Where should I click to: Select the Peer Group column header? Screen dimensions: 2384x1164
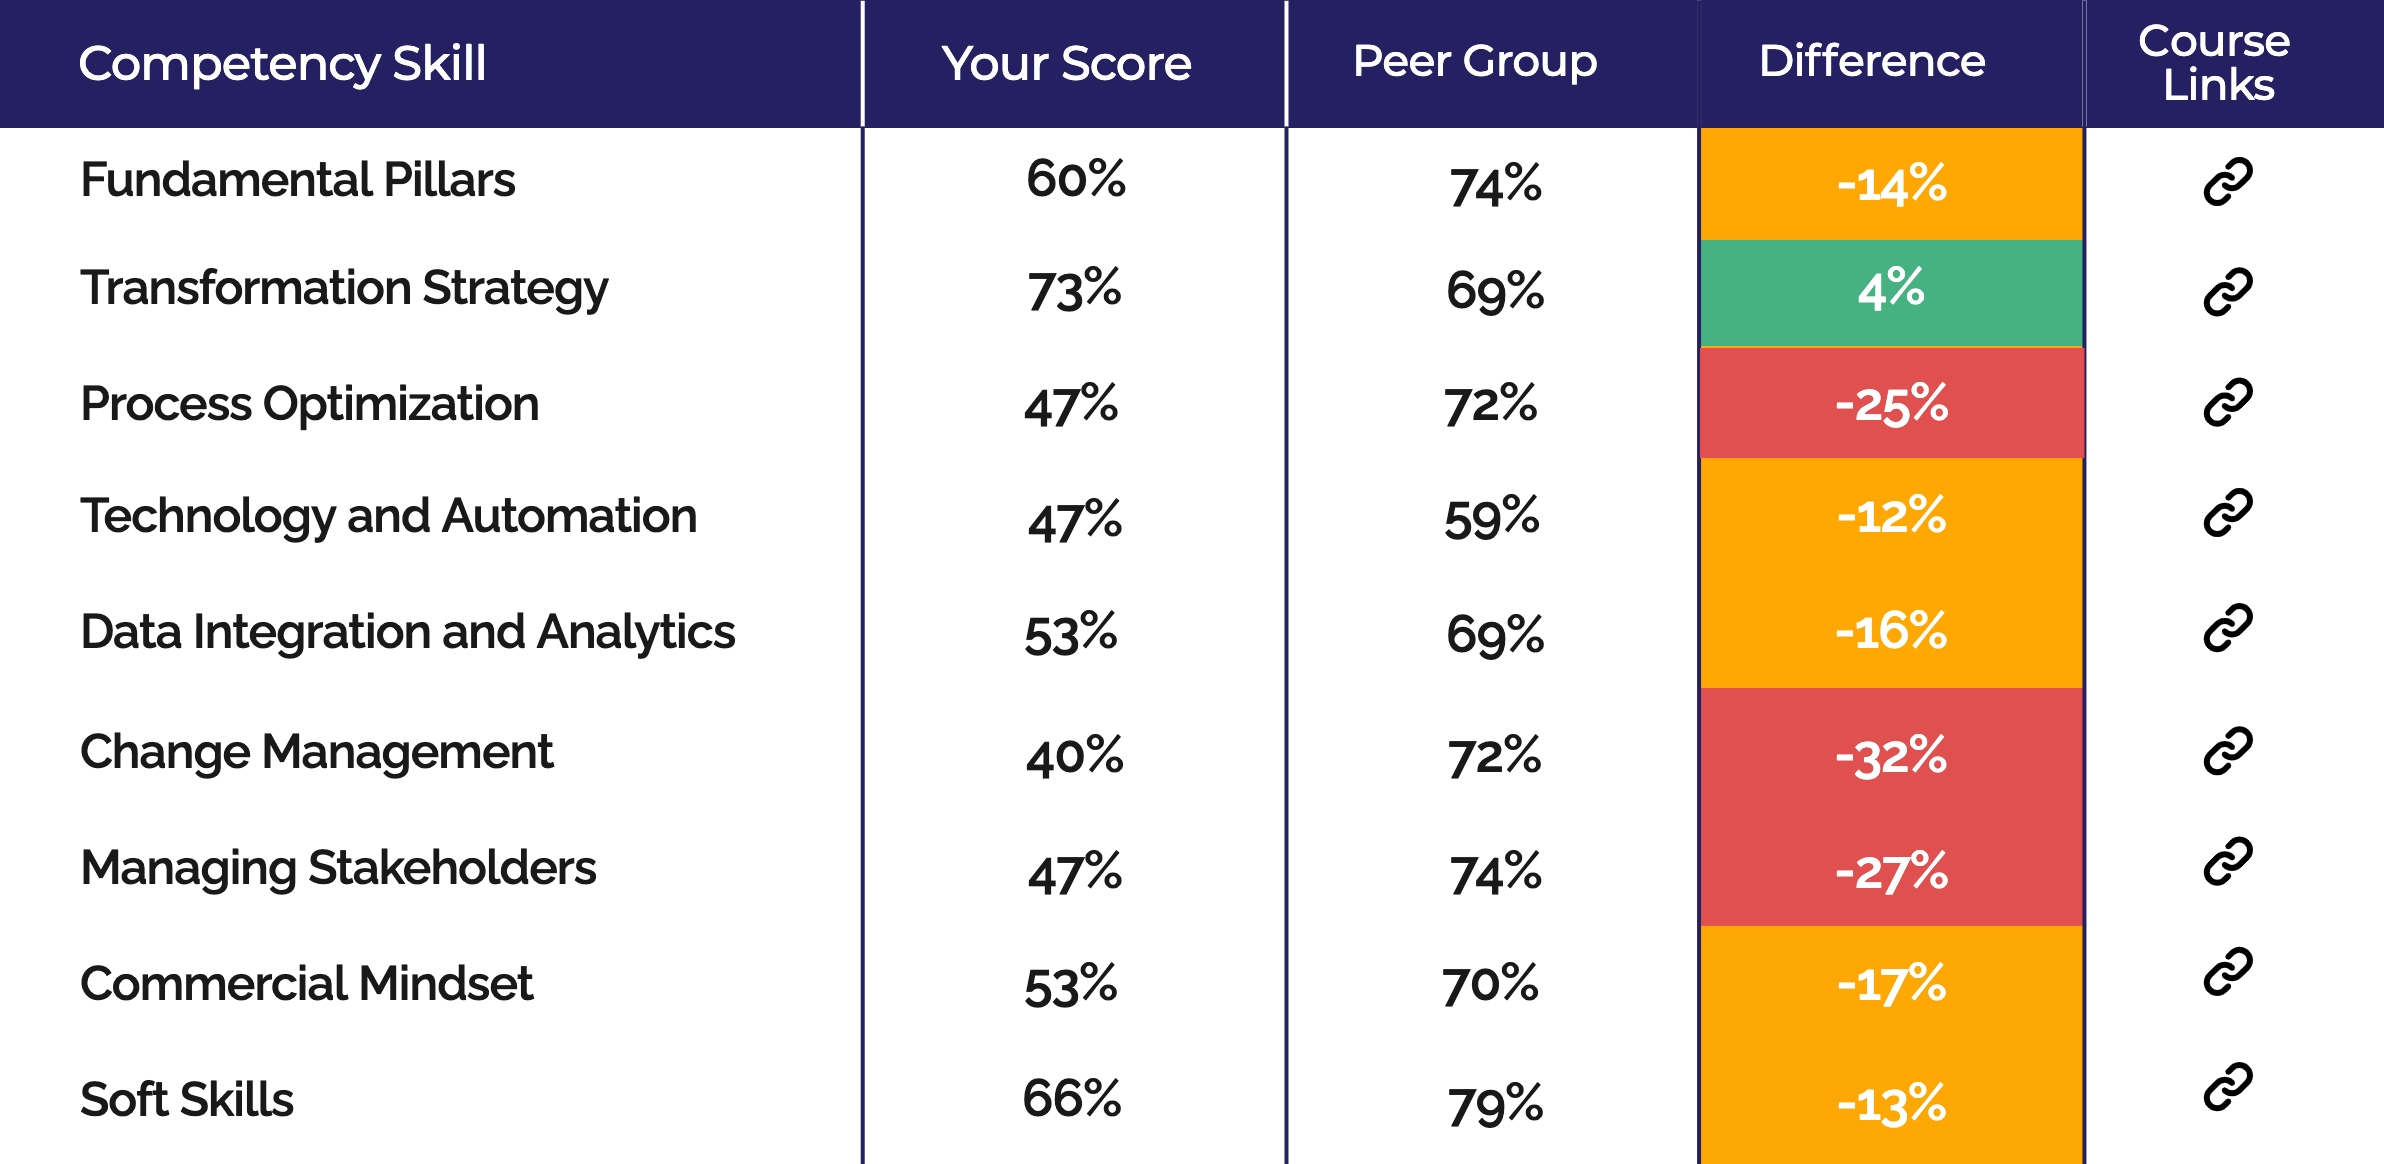1475,62
